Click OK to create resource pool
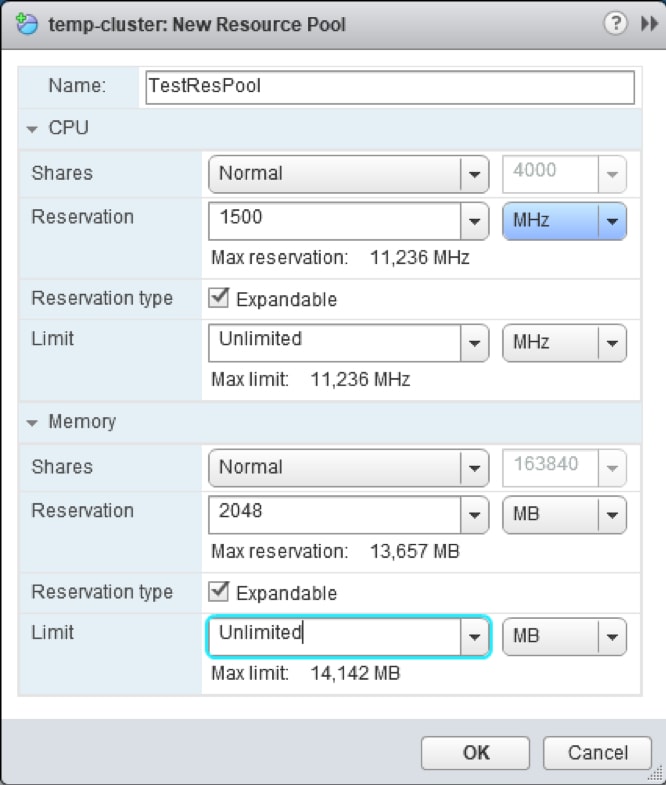Image resolution: width=666 pixels, height=785 pixels. 475,753
